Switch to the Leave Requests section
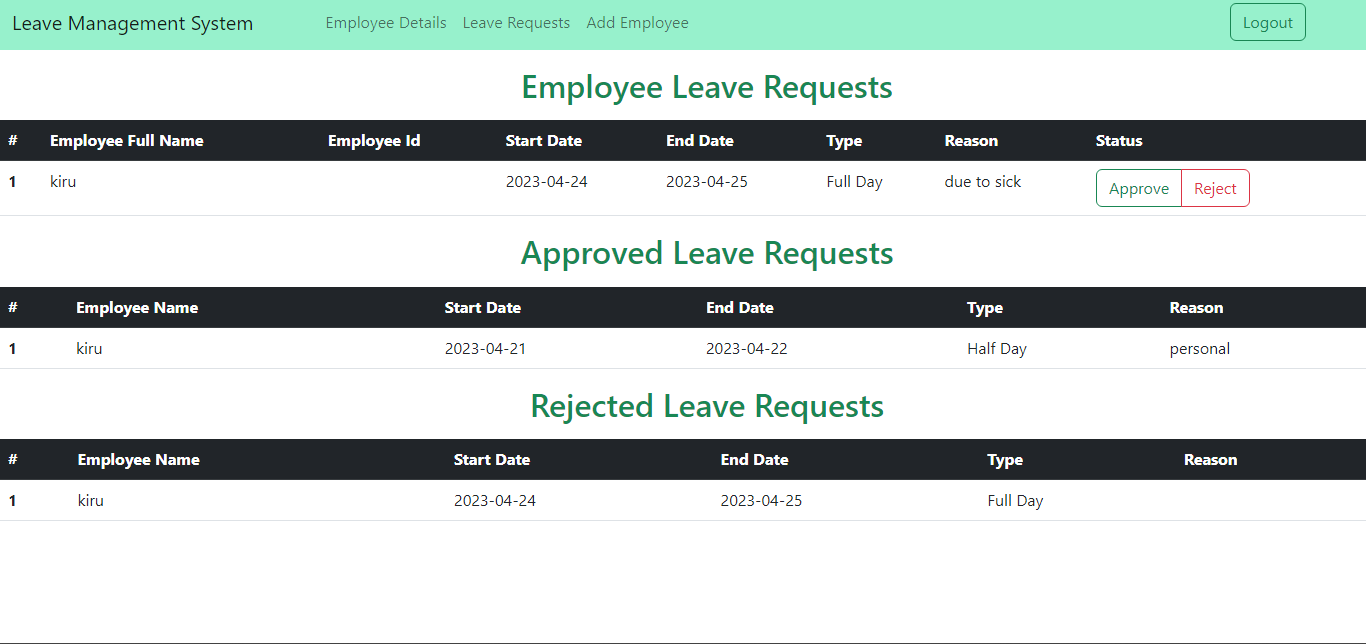Image resolution: width=1366 pixels, height=644 pixels. pyautogui.click(x=516, y=22)
